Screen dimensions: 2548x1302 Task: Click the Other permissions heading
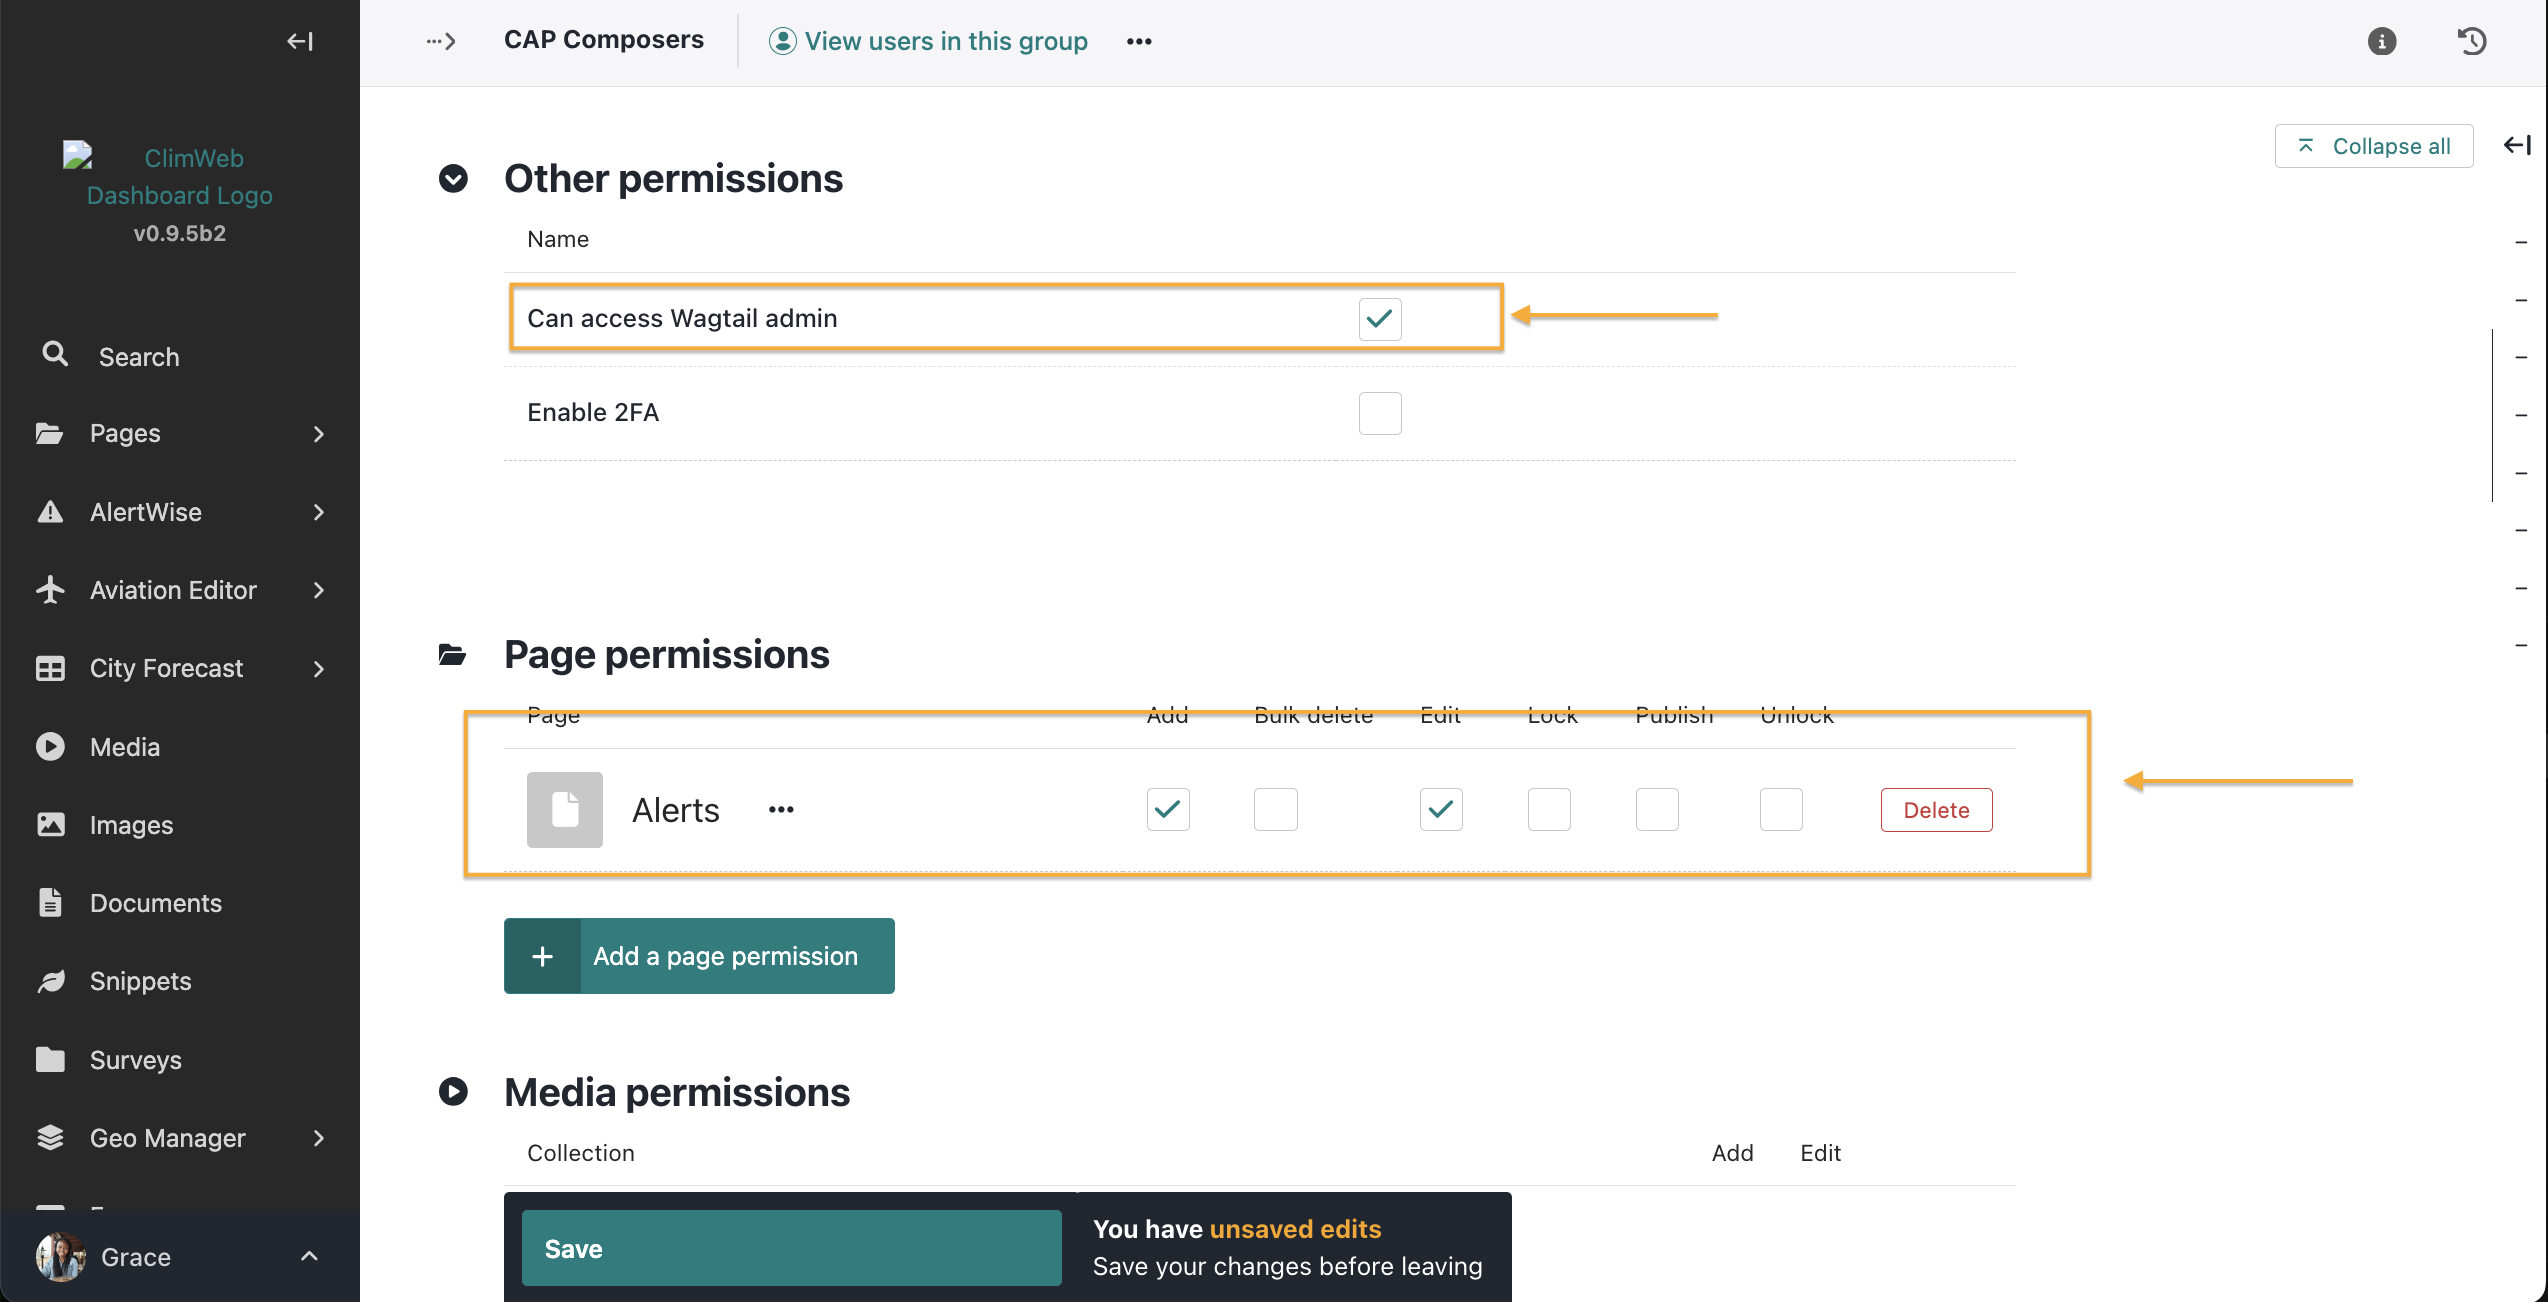pyautogui.click(x=673, y=179)
